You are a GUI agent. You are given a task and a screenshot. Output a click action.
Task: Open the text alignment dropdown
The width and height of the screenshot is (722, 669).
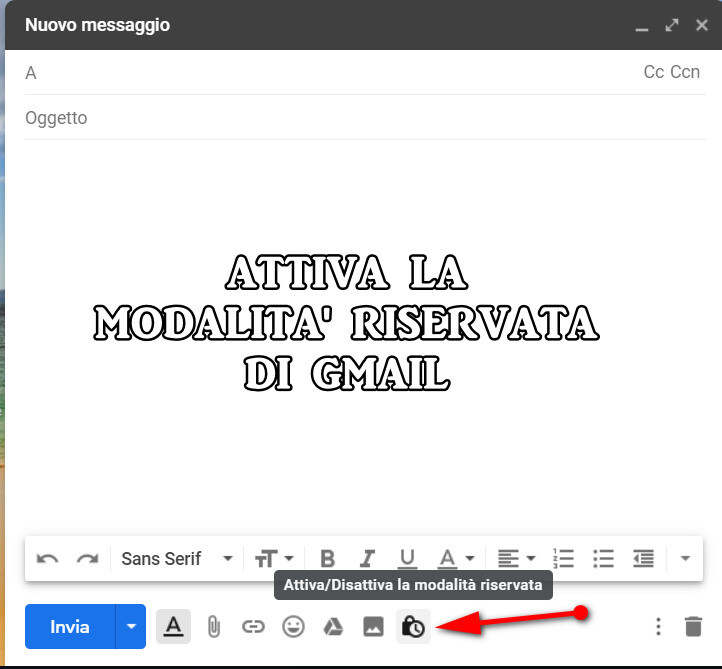(516, 558)
